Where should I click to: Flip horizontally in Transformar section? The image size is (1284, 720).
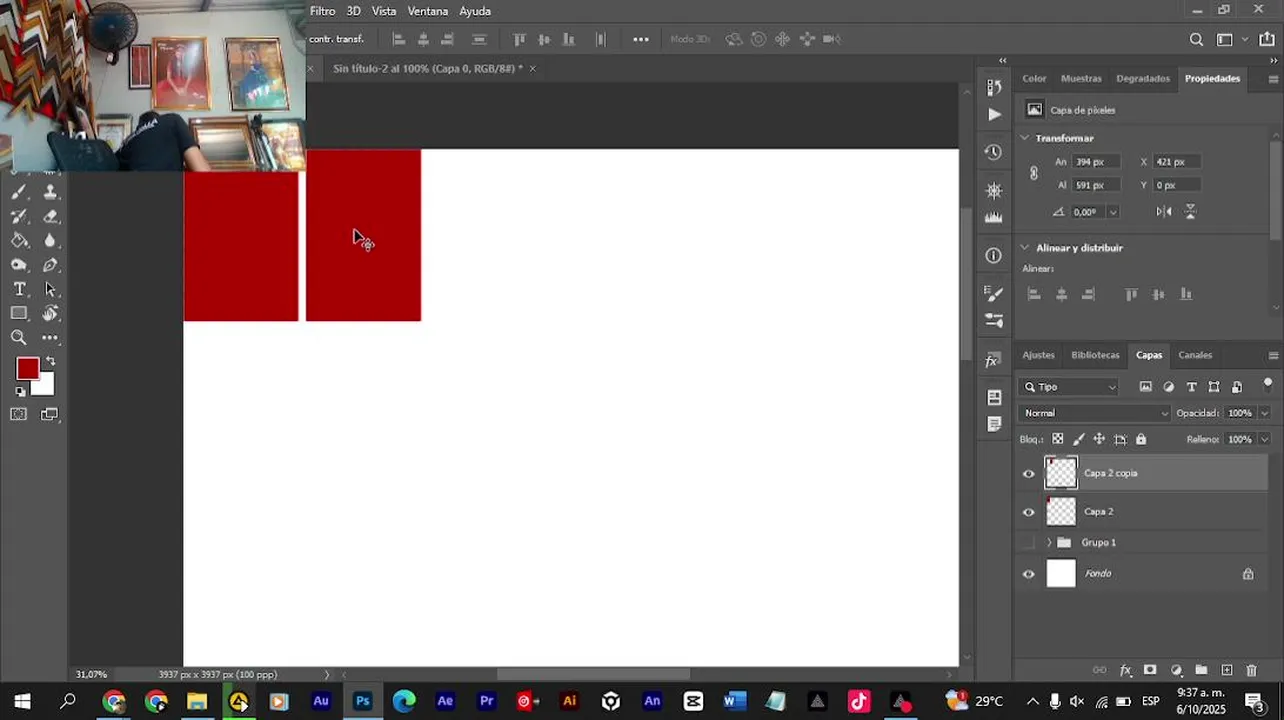click(x=1164, y=212)
